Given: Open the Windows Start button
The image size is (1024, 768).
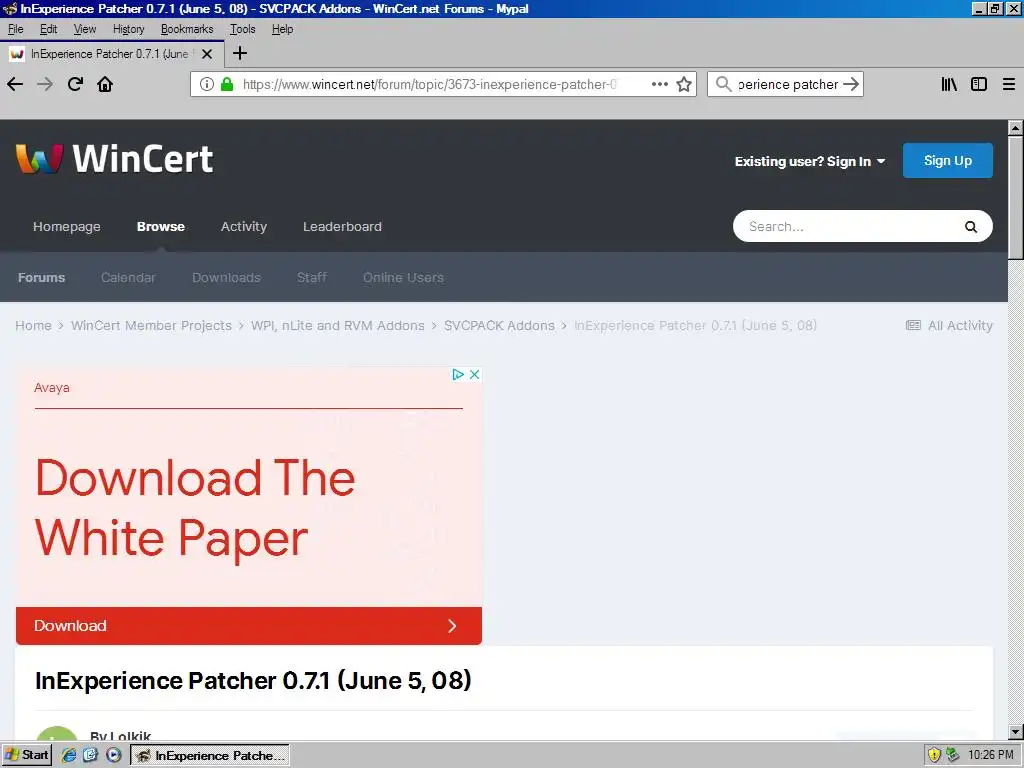Looking at the screenshot, I should coord(27,755).
